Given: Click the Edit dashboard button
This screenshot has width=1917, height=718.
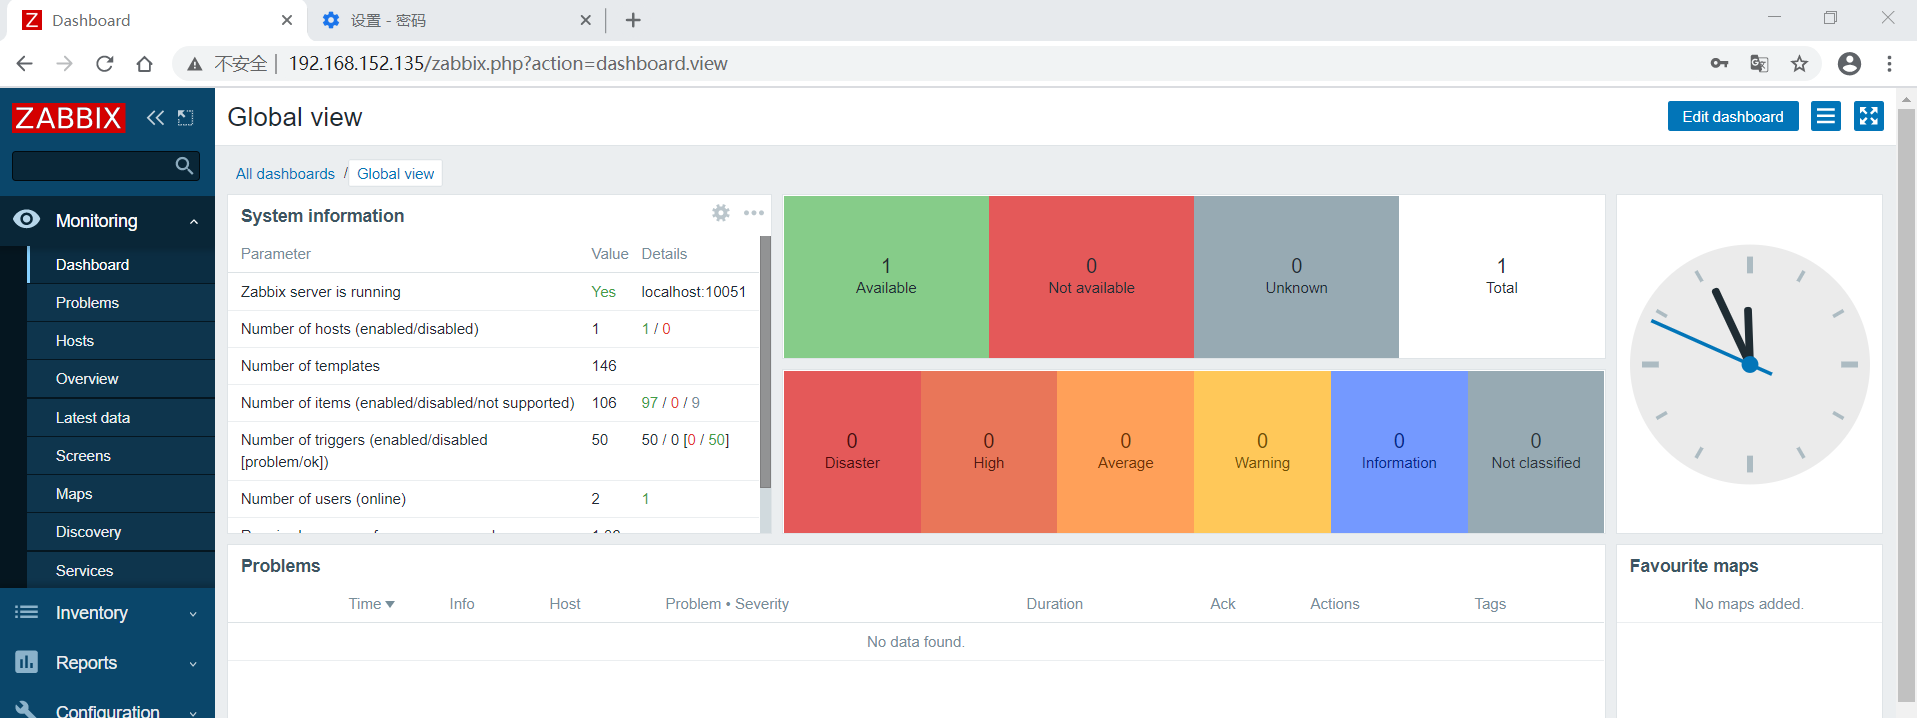Looking at the screenshot, I should [1732, 116].
